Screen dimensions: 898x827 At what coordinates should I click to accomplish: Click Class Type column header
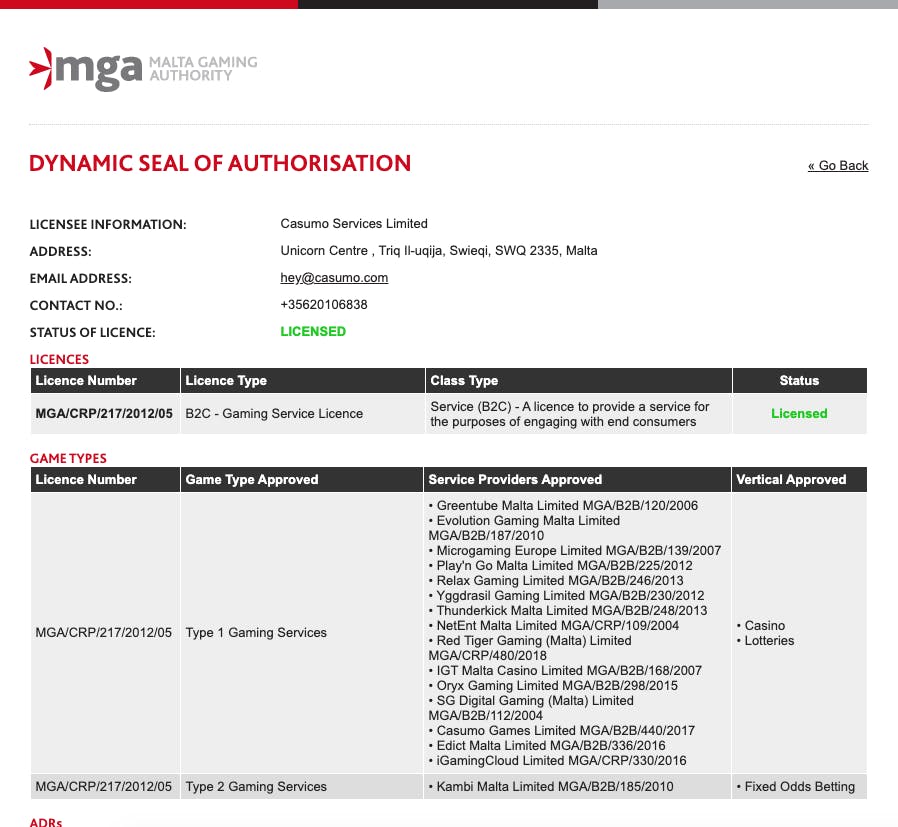pyautogui.click(x=578, y=381)
